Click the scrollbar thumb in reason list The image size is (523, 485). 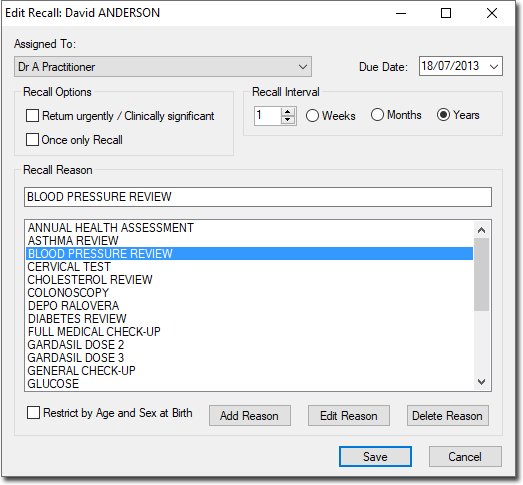[481, 275]
